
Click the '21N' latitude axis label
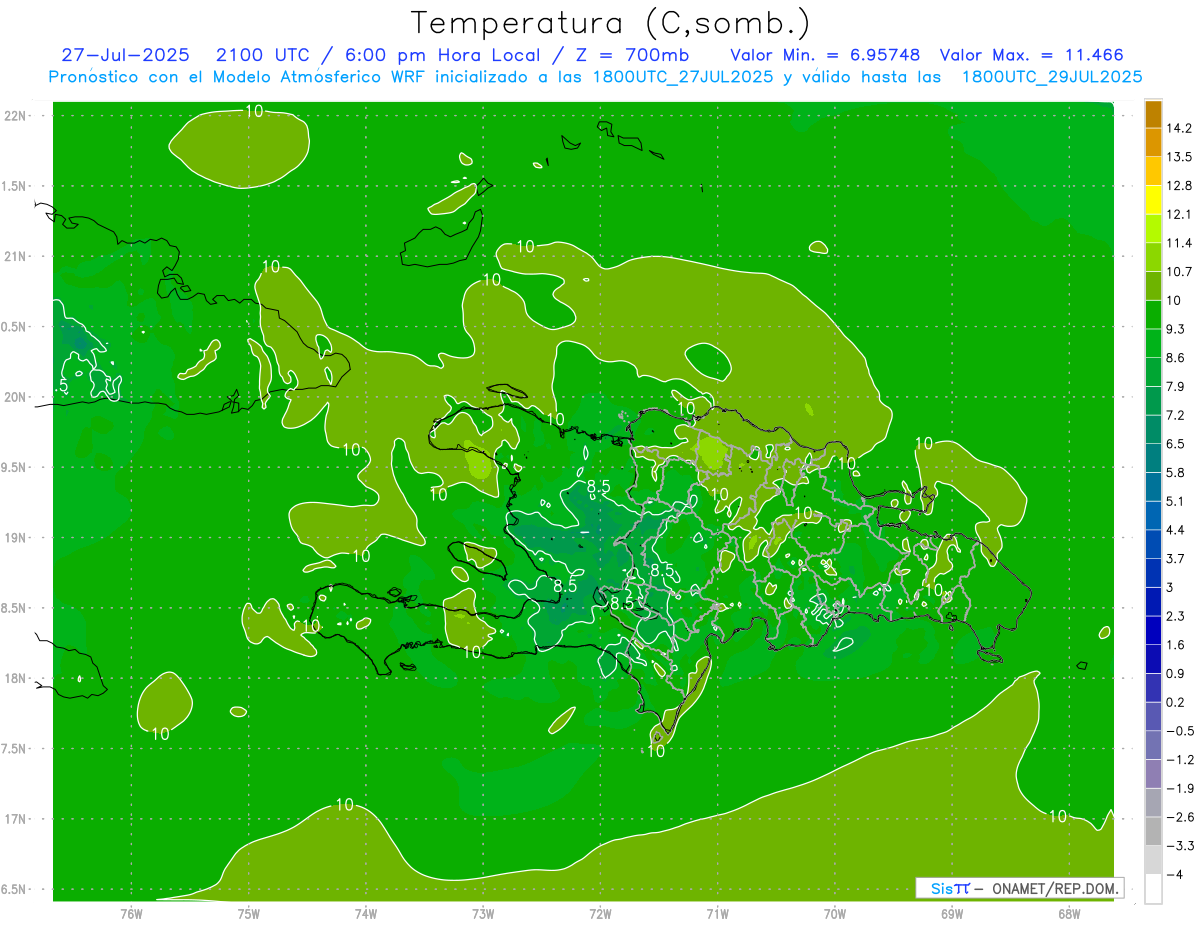[17, 256]
